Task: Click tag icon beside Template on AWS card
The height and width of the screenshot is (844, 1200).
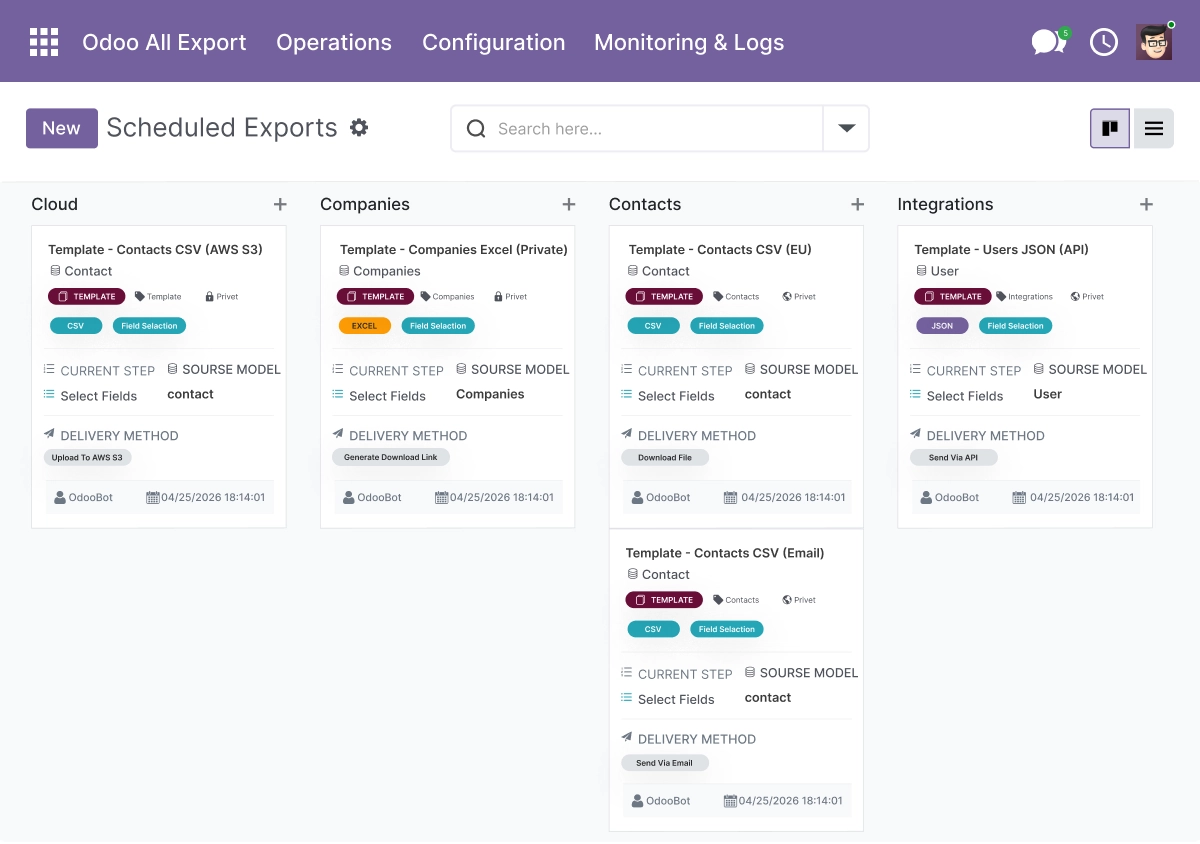Action: (x=140, y=297)
